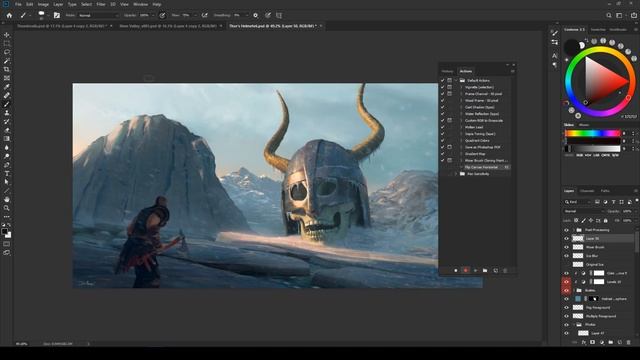Screen dimensions: 640x360
Task: Uncheck the Vignette (selection) action checkmark
Action: (442, 87)
